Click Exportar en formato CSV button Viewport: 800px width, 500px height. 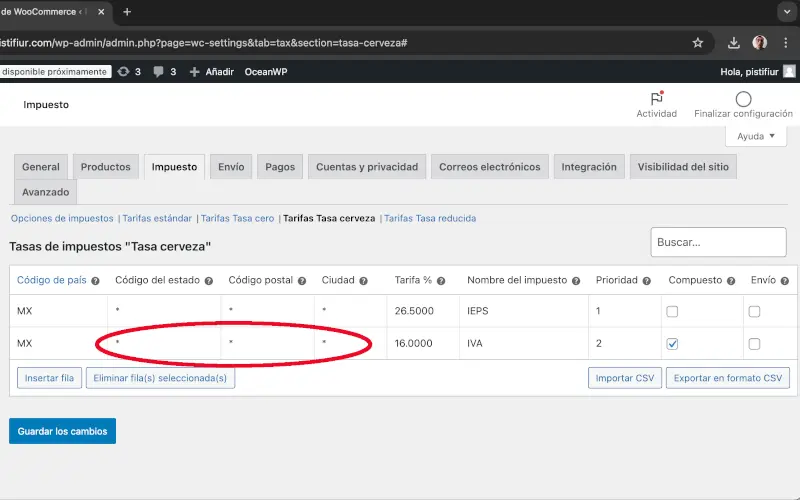pyautogui.click(x=728, y=378)
